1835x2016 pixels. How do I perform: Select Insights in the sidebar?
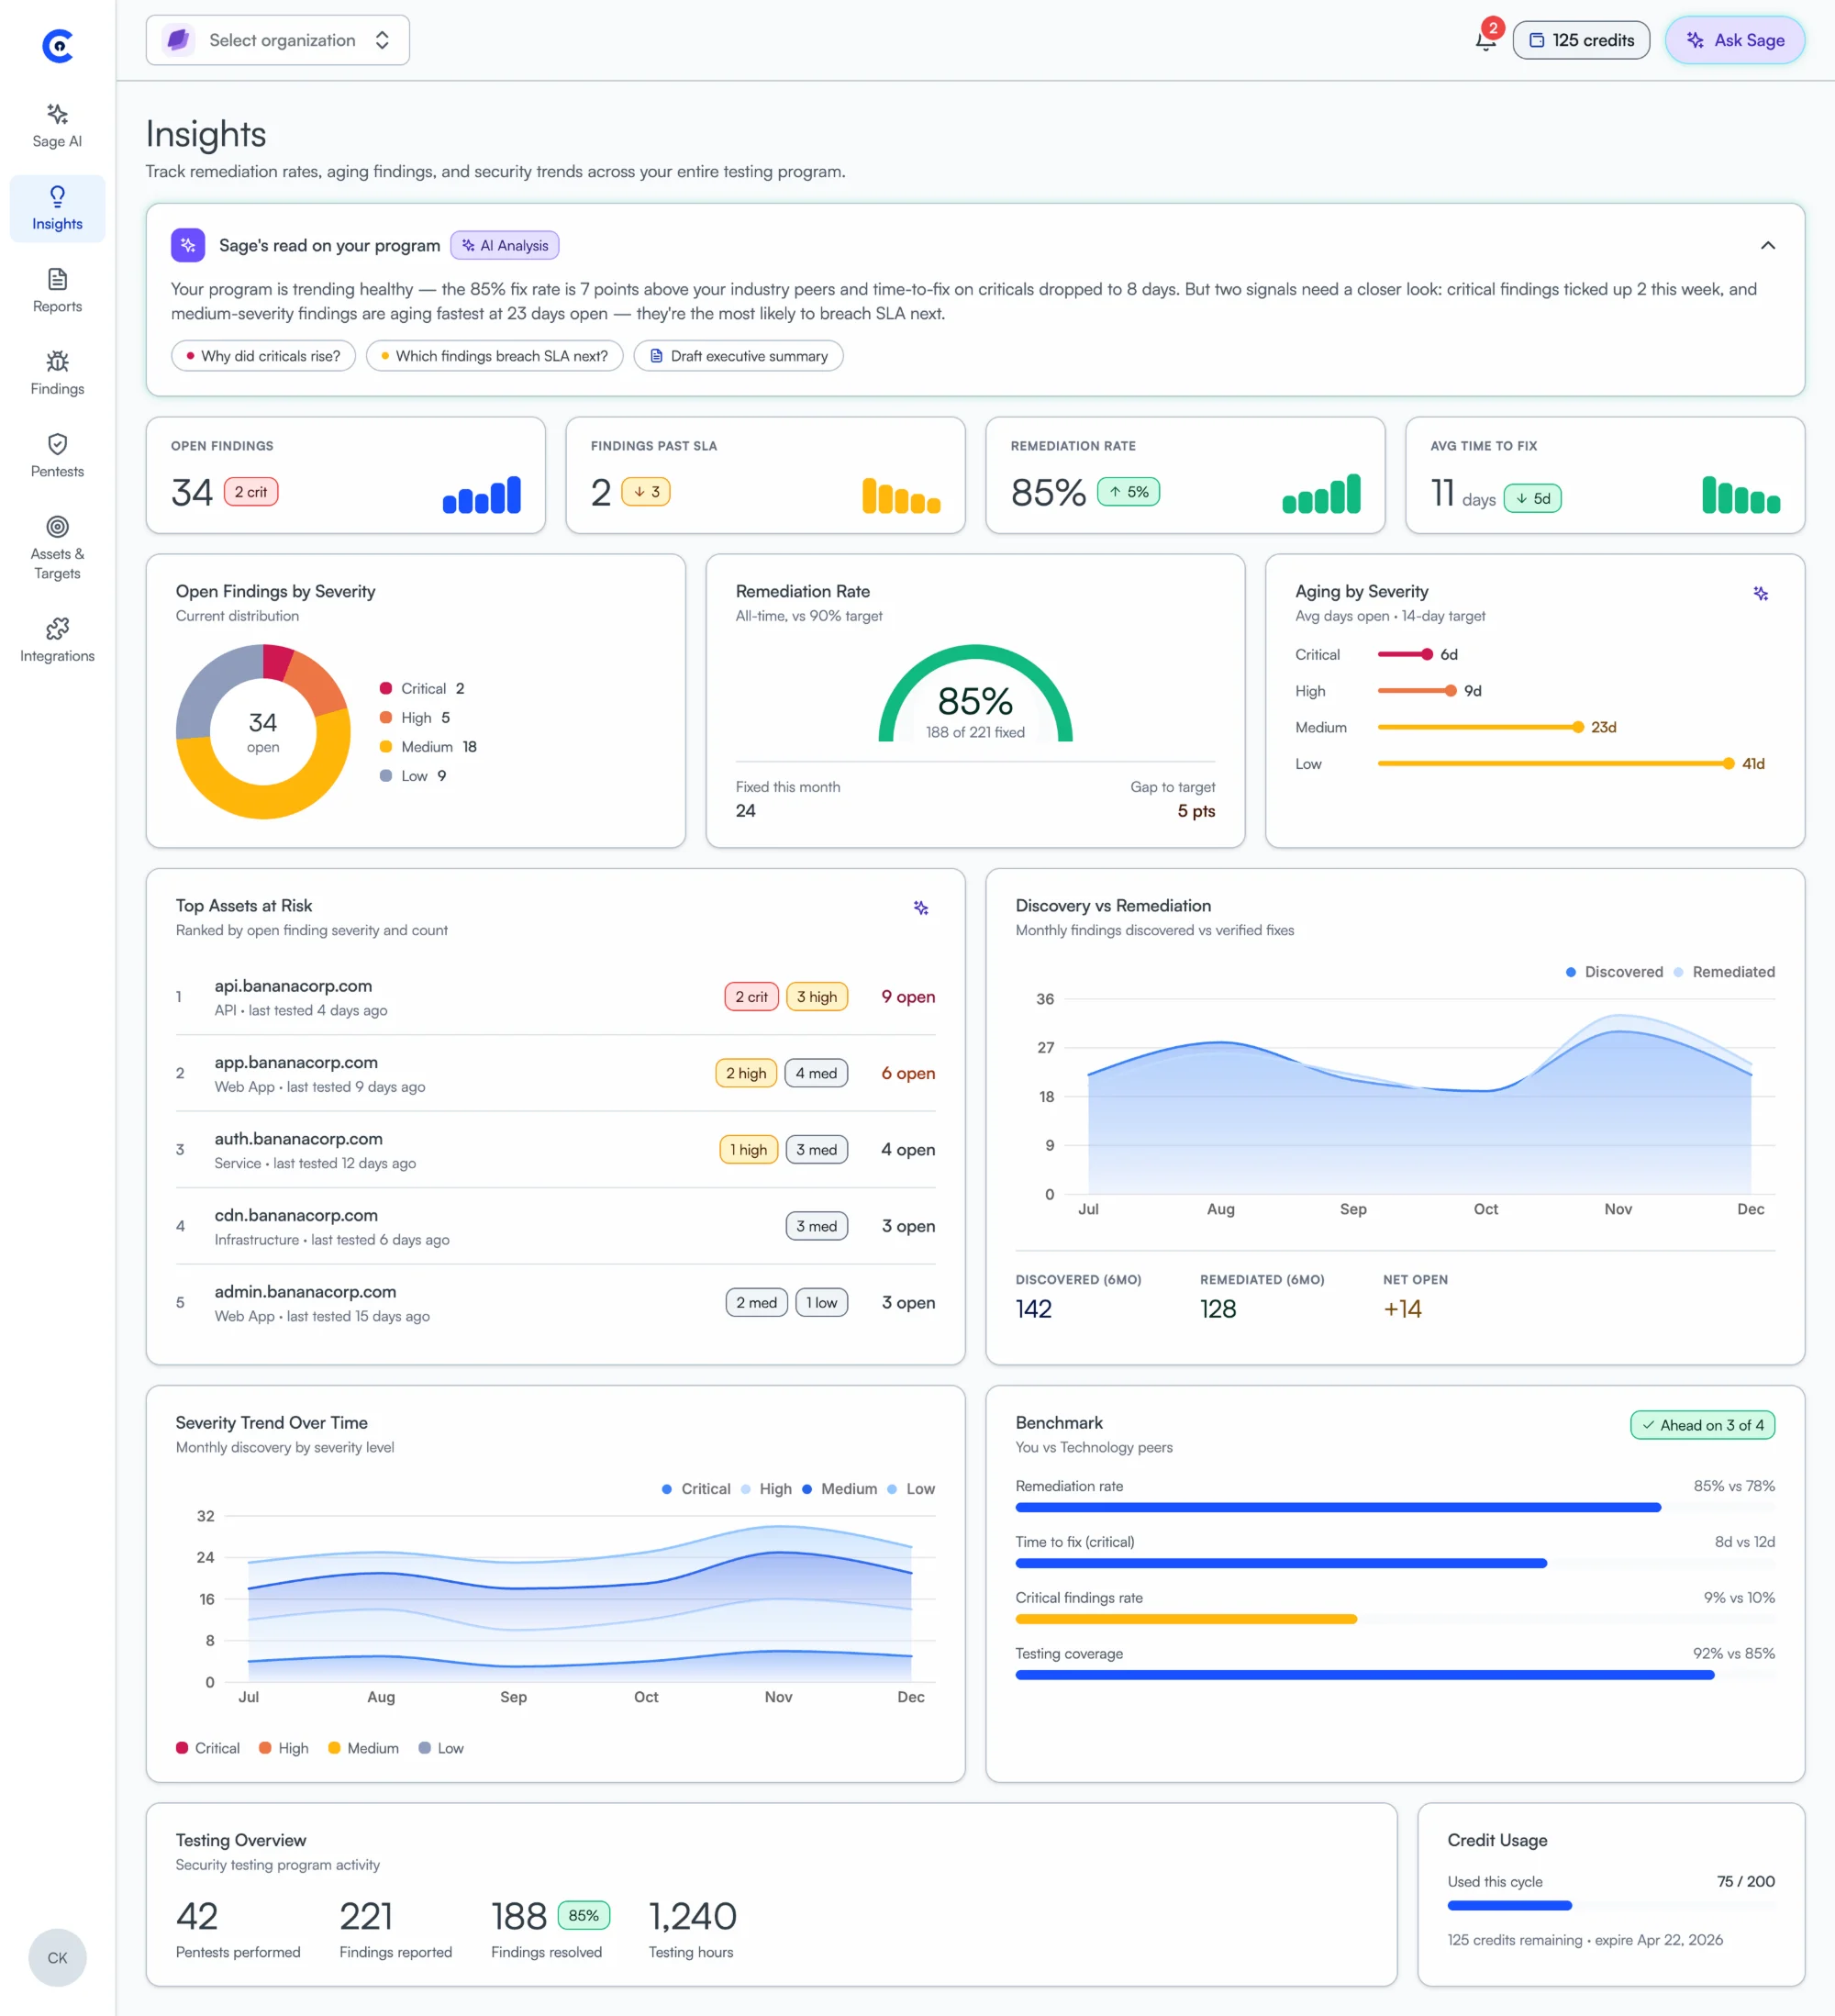pyautogui.click(x=57, y=208)
